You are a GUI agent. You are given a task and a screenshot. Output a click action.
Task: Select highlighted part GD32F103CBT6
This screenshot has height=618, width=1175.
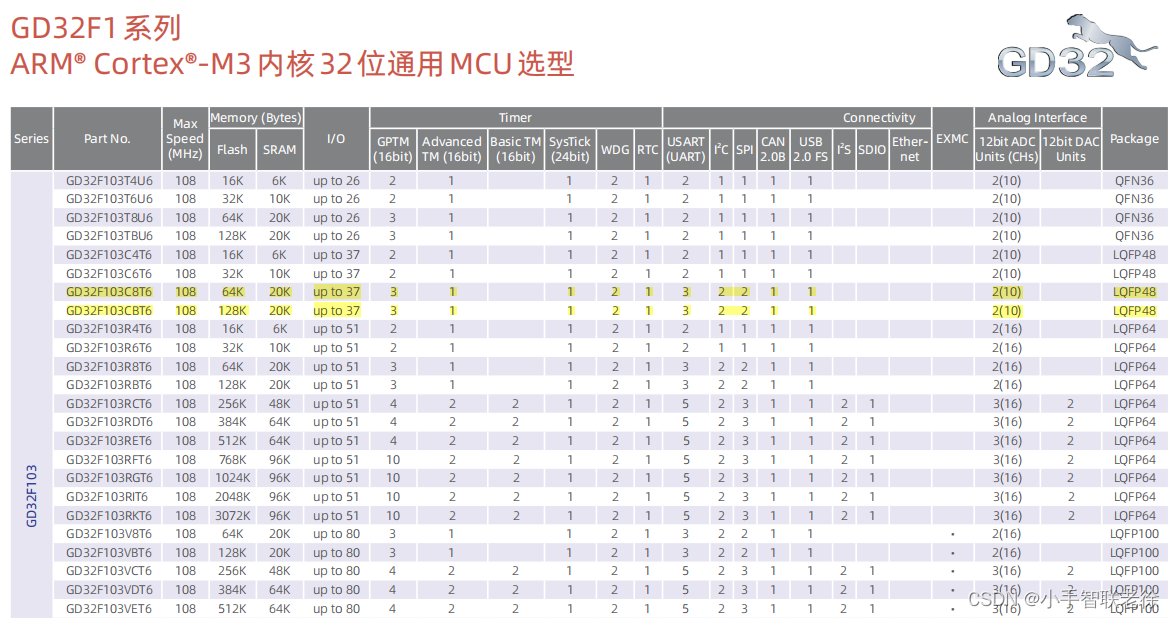[109, 310]
